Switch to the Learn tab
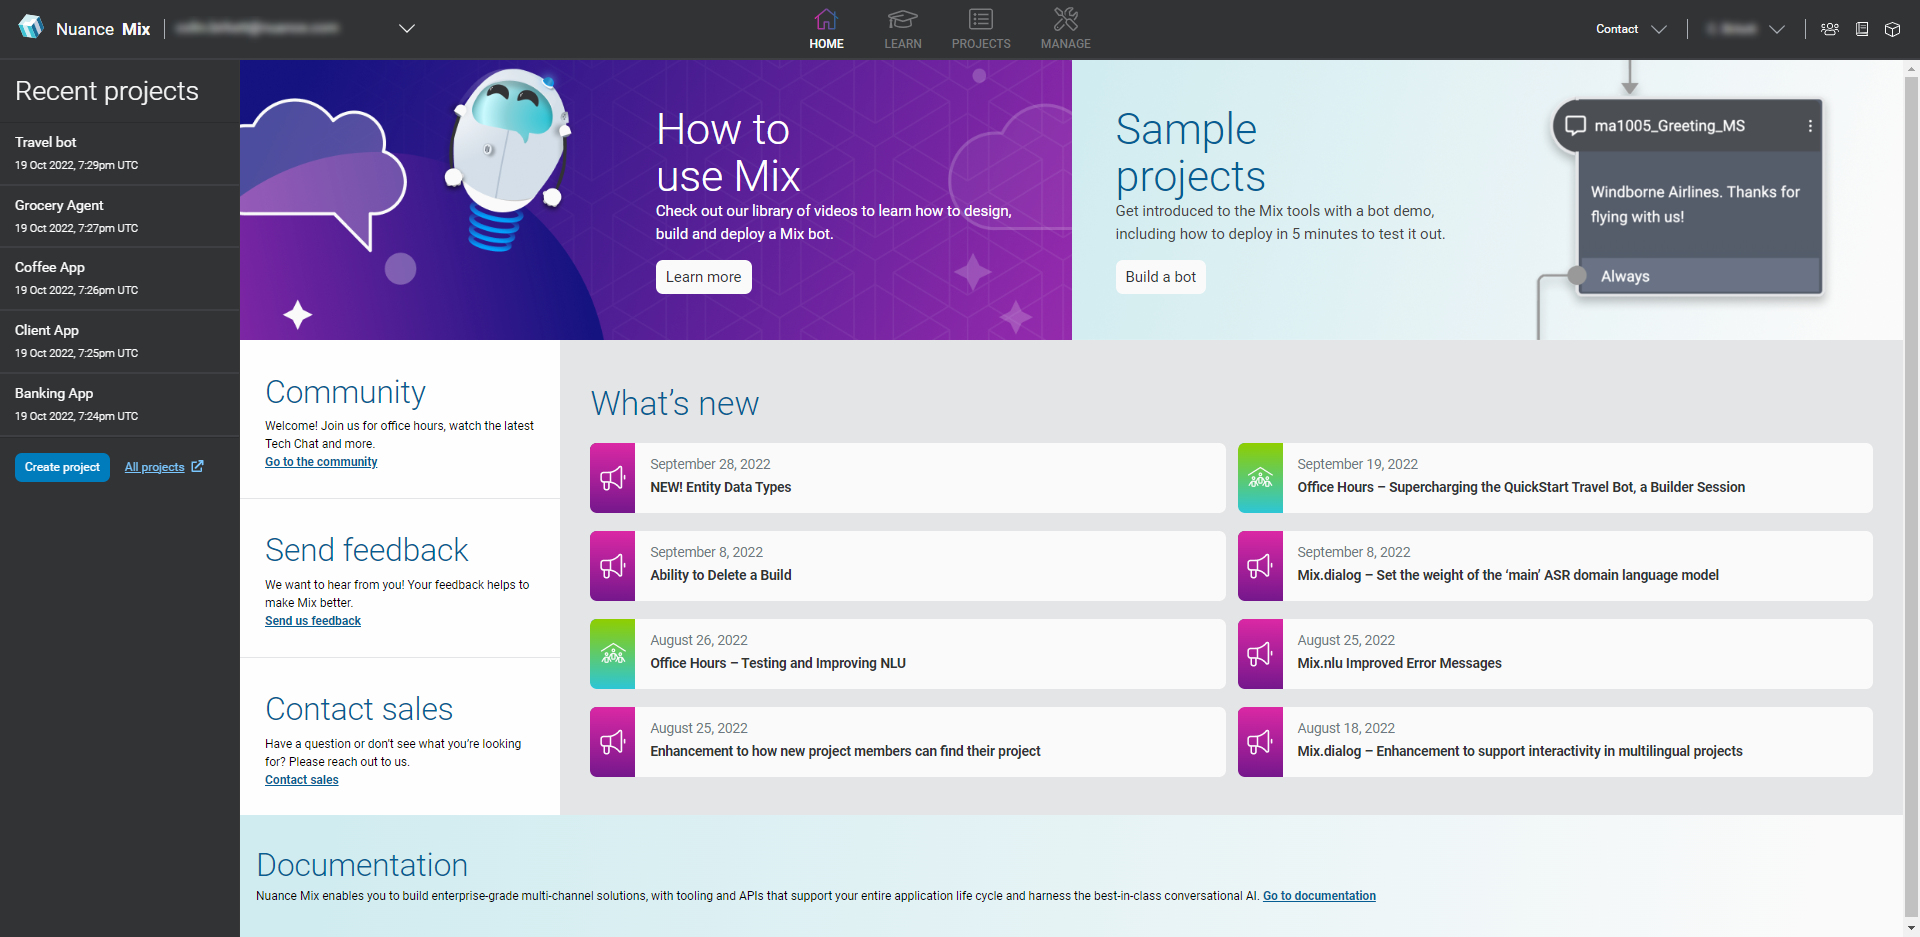1920x937 pixels. [x=902, y=29]
